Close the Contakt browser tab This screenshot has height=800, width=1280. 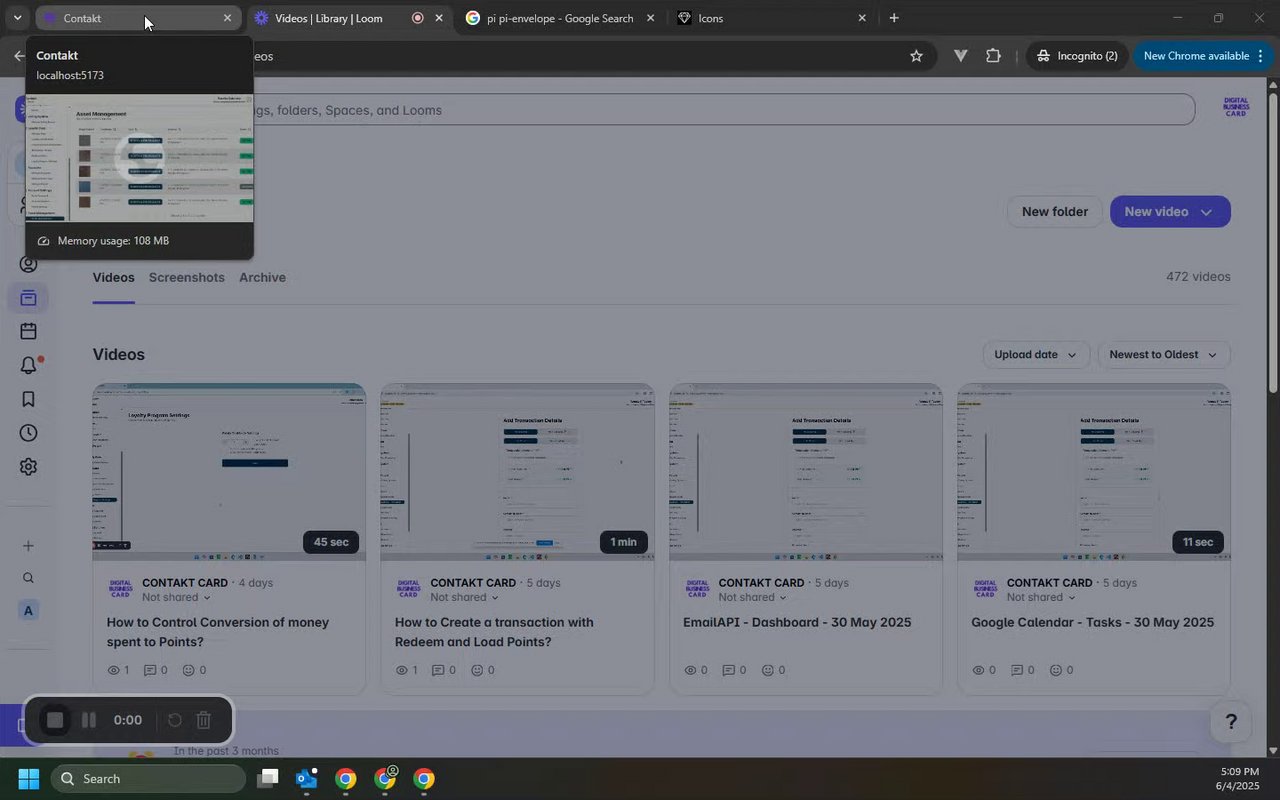(227, 18)
